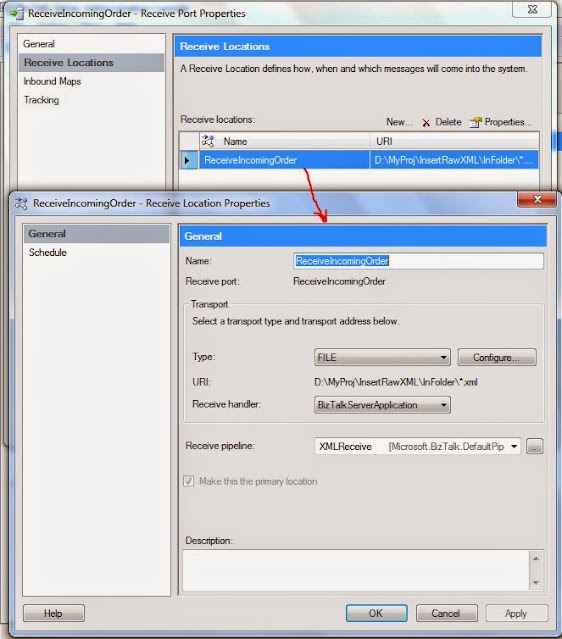The image size is (562, 639).
Task: Open Inbound Maps page
Action: (52, 82)
